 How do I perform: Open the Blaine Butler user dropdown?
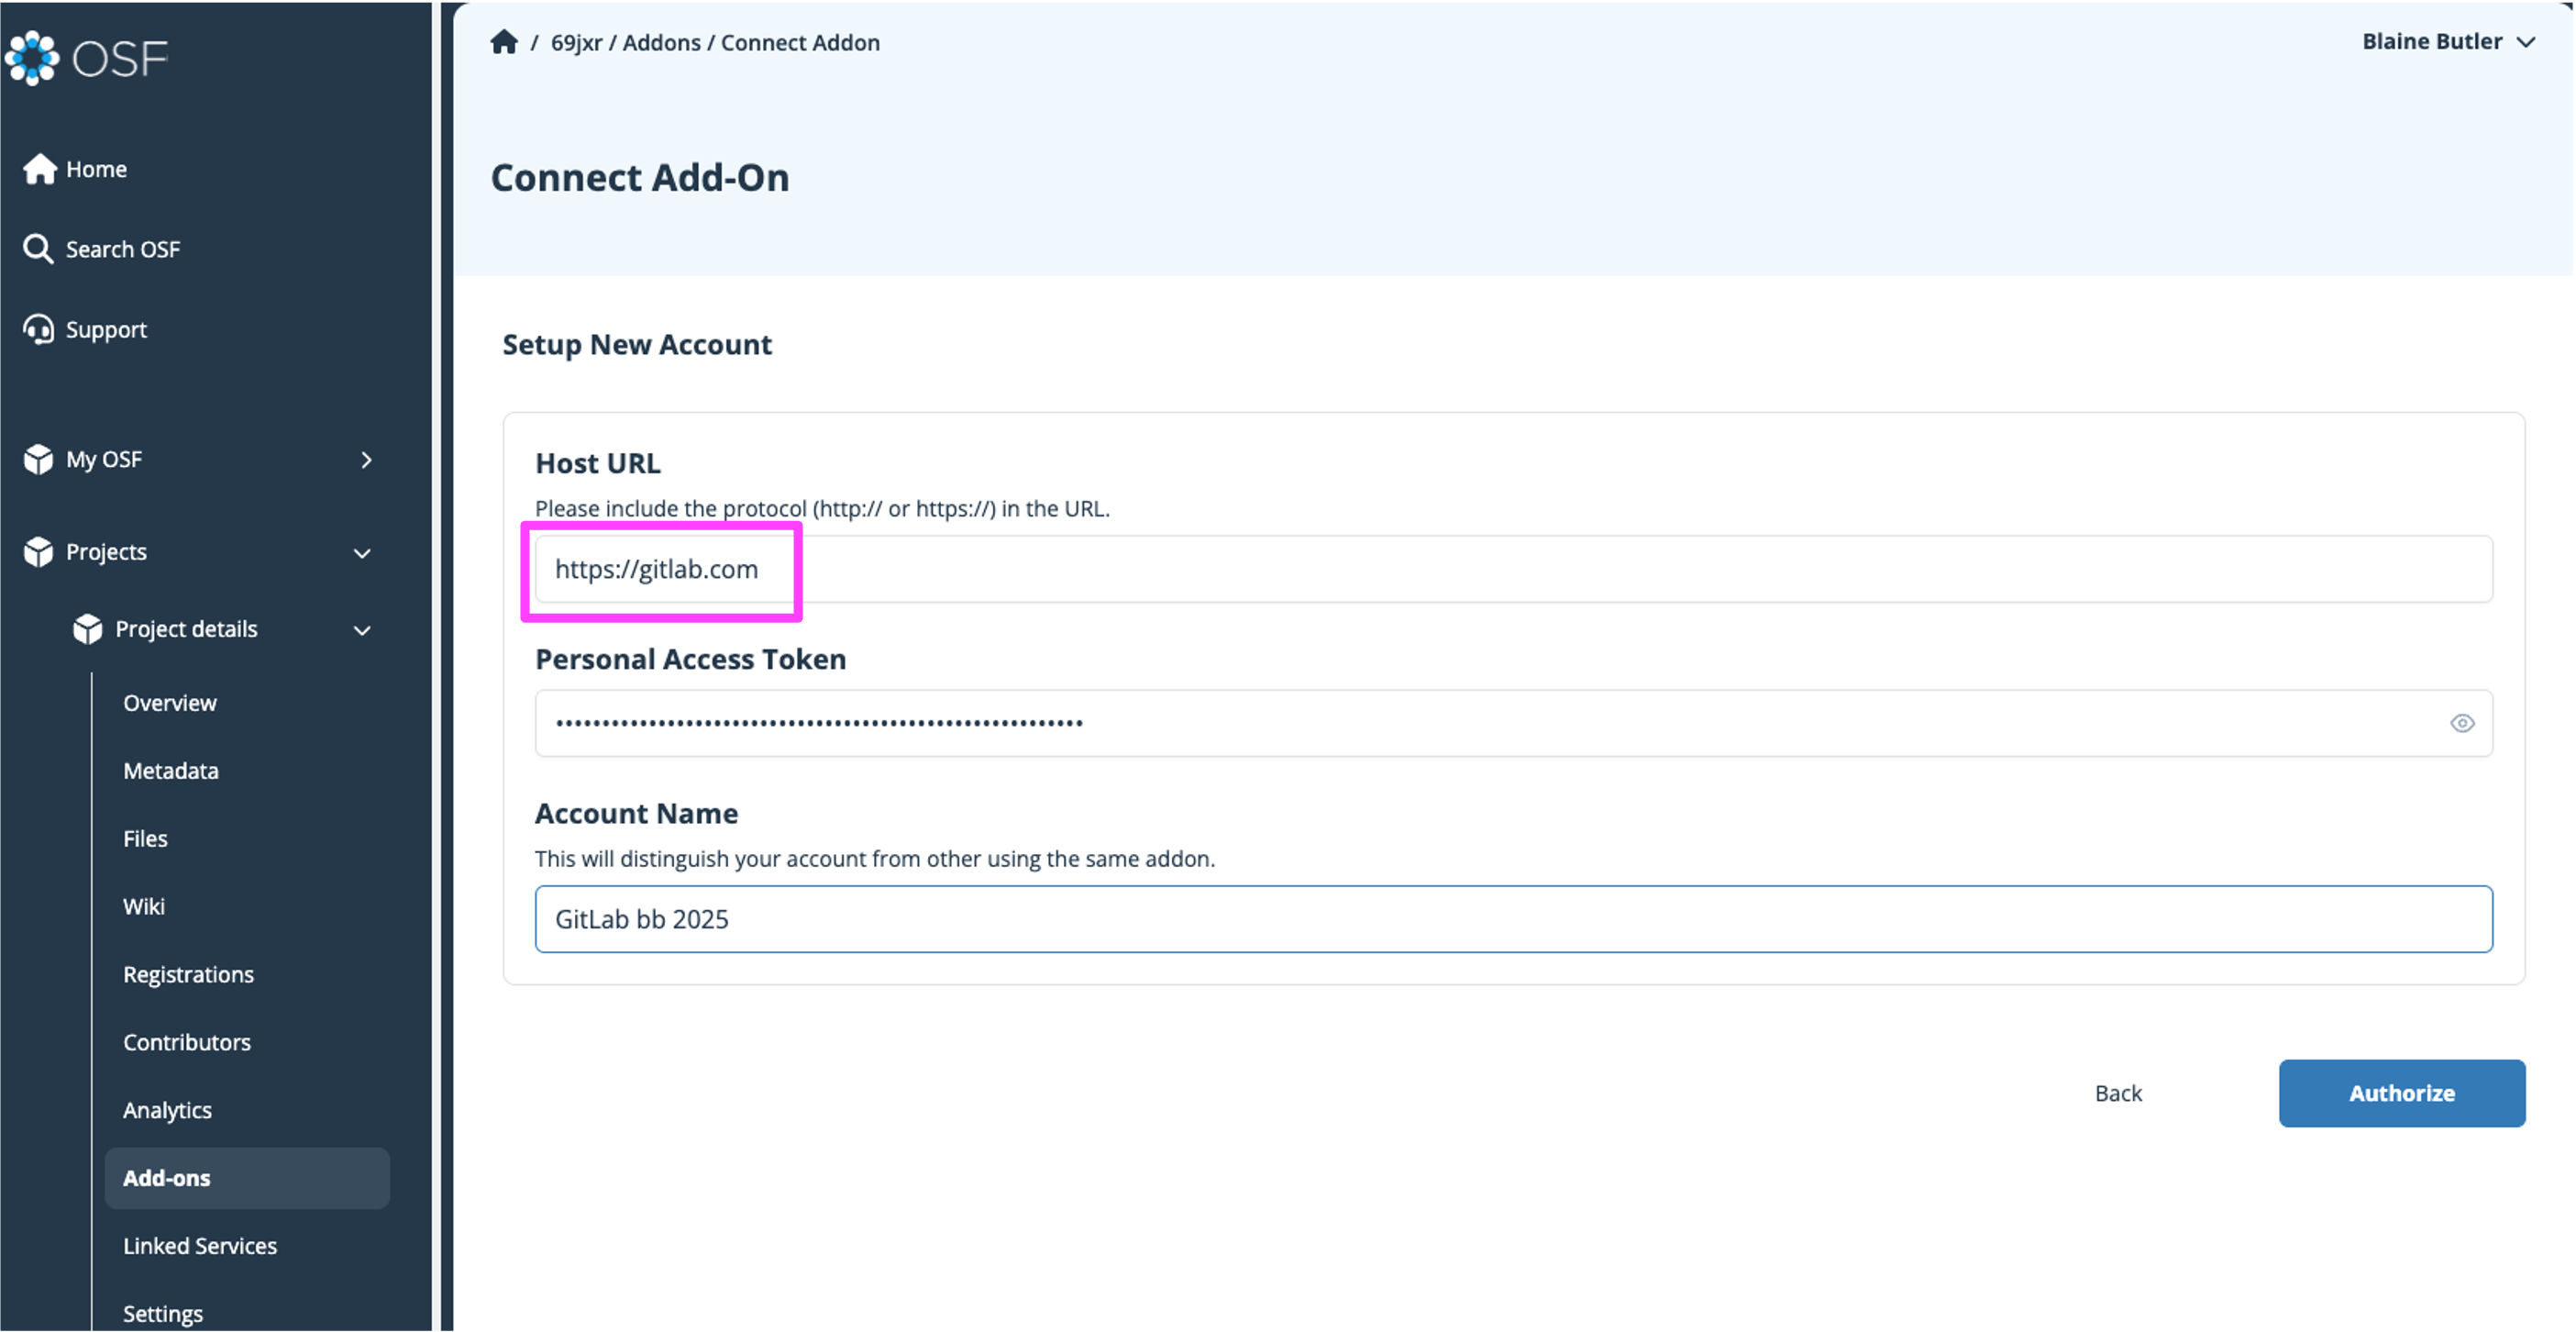point(2446,42)
